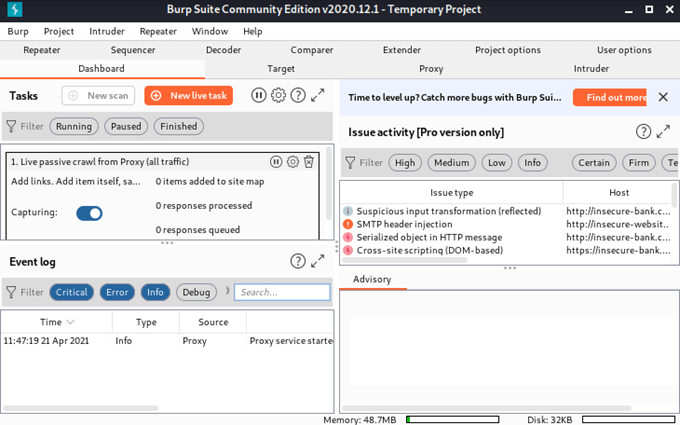680x425 pixels.
Task: Switch to the Extender tab
Action: pyautogui.click(x=402, y=50)
